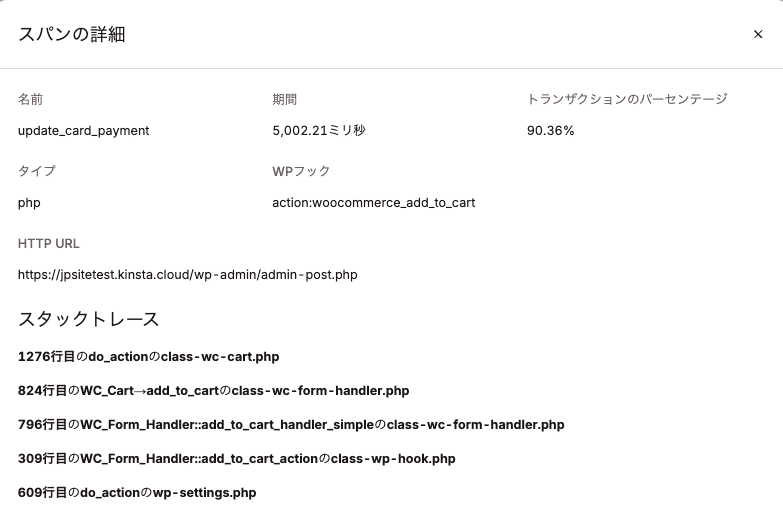
Task: Click the jpsitetest.kinsta.cloud admin-post.php URL
Action: click(188, 274)
